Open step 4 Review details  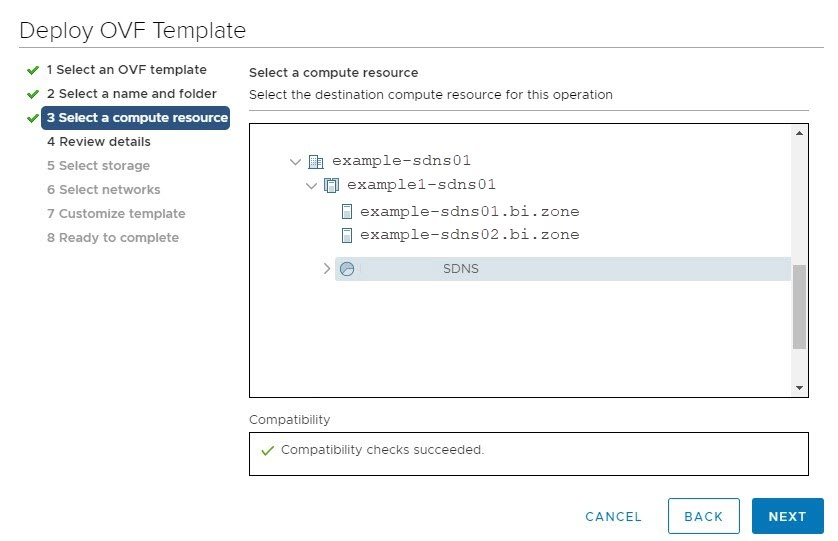(x=99, y=142)
